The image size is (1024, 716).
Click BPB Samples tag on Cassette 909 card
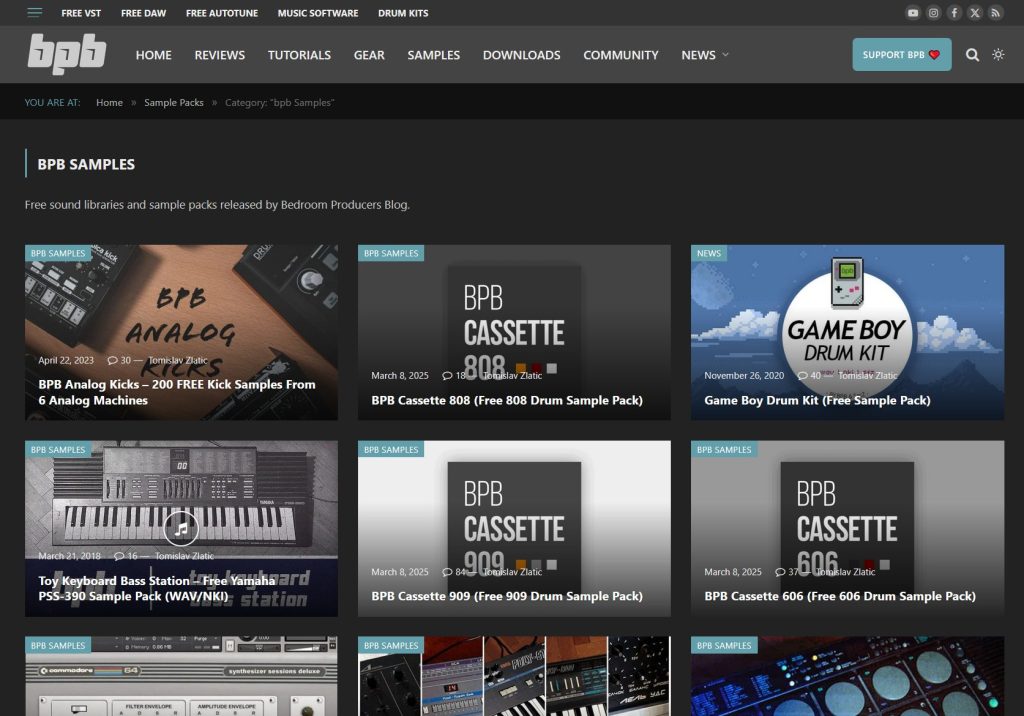391,449
